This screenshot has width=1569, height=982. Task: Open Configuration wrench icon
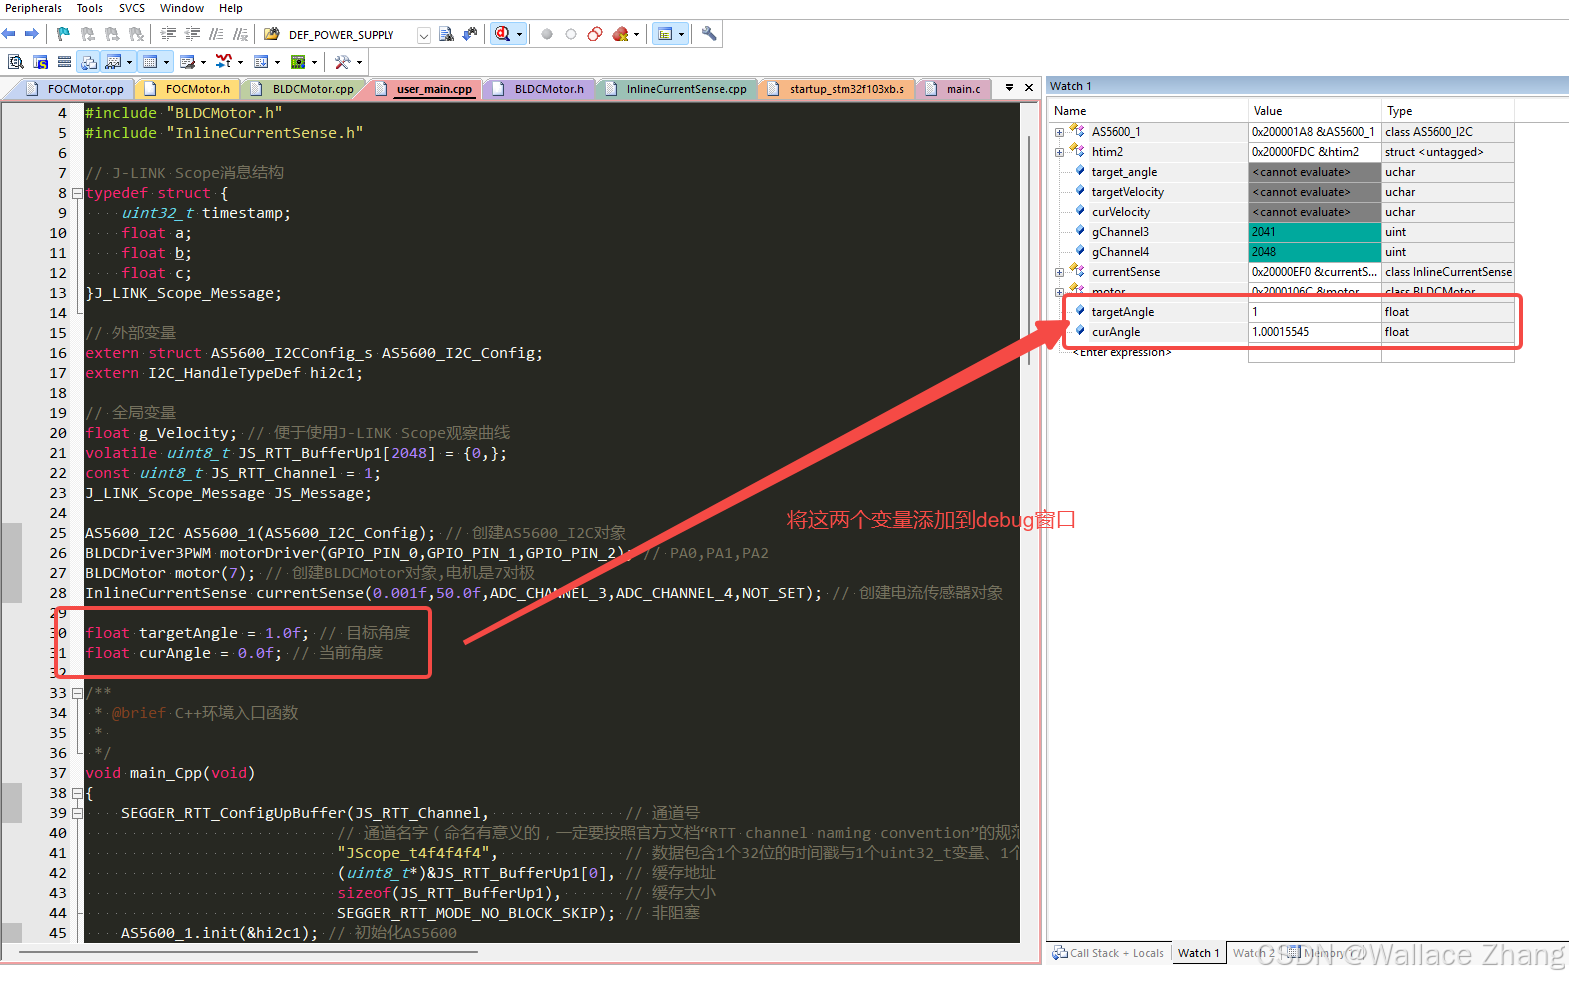pos(709,33)
